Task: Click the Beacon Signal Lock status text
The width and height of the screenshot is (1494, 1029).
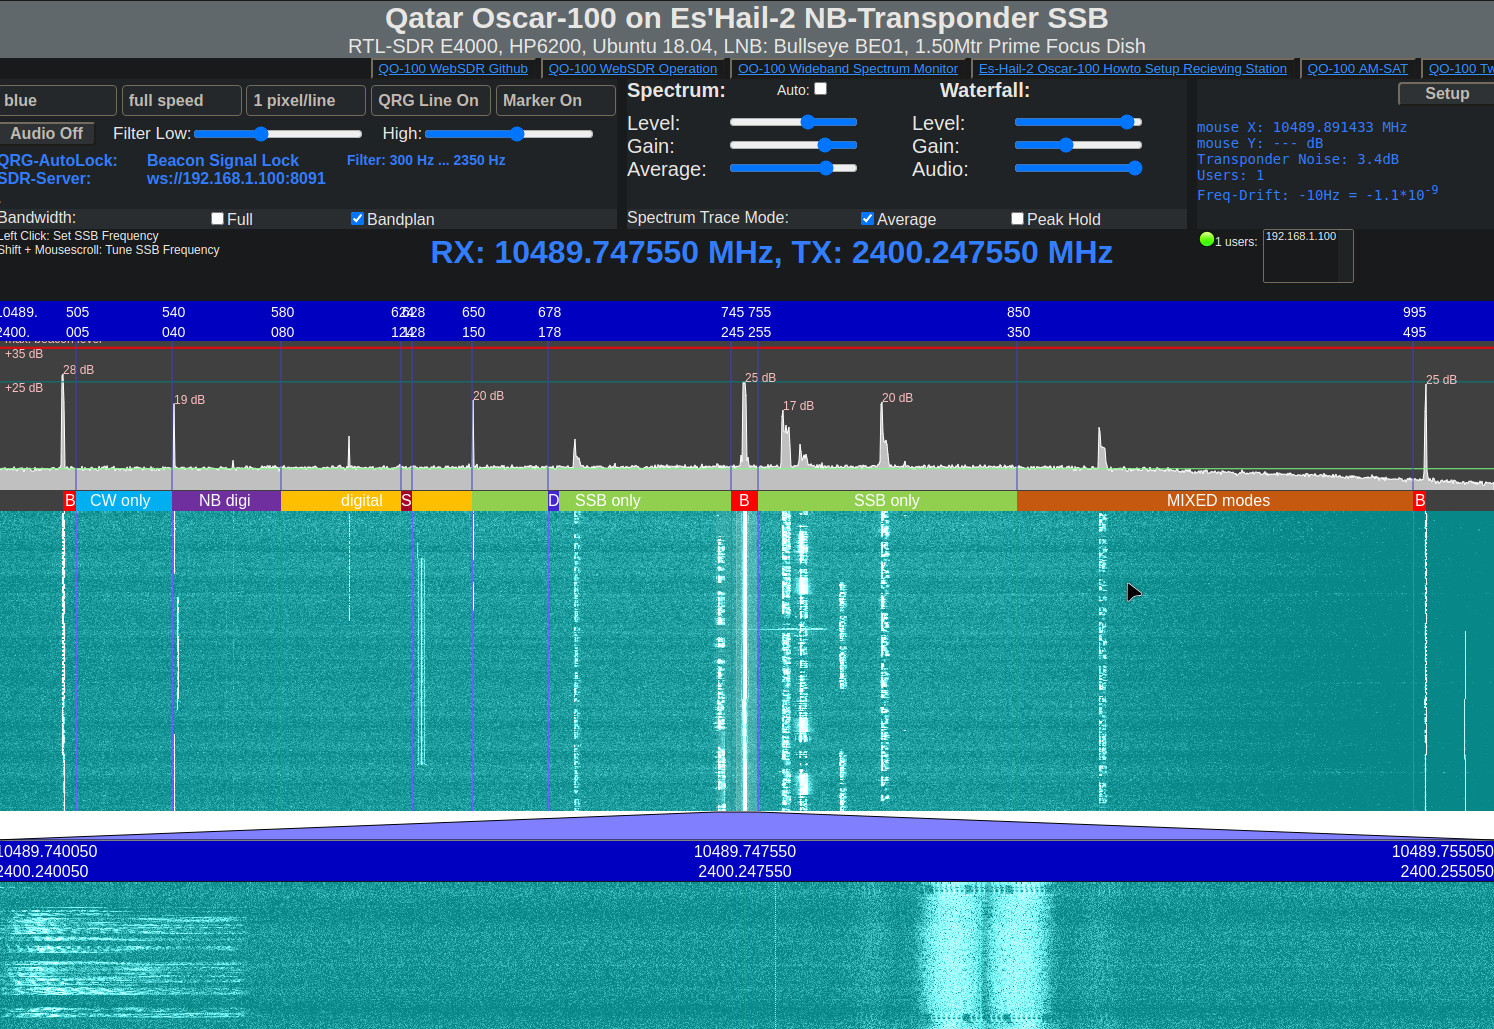Action: tap(223, 160)
